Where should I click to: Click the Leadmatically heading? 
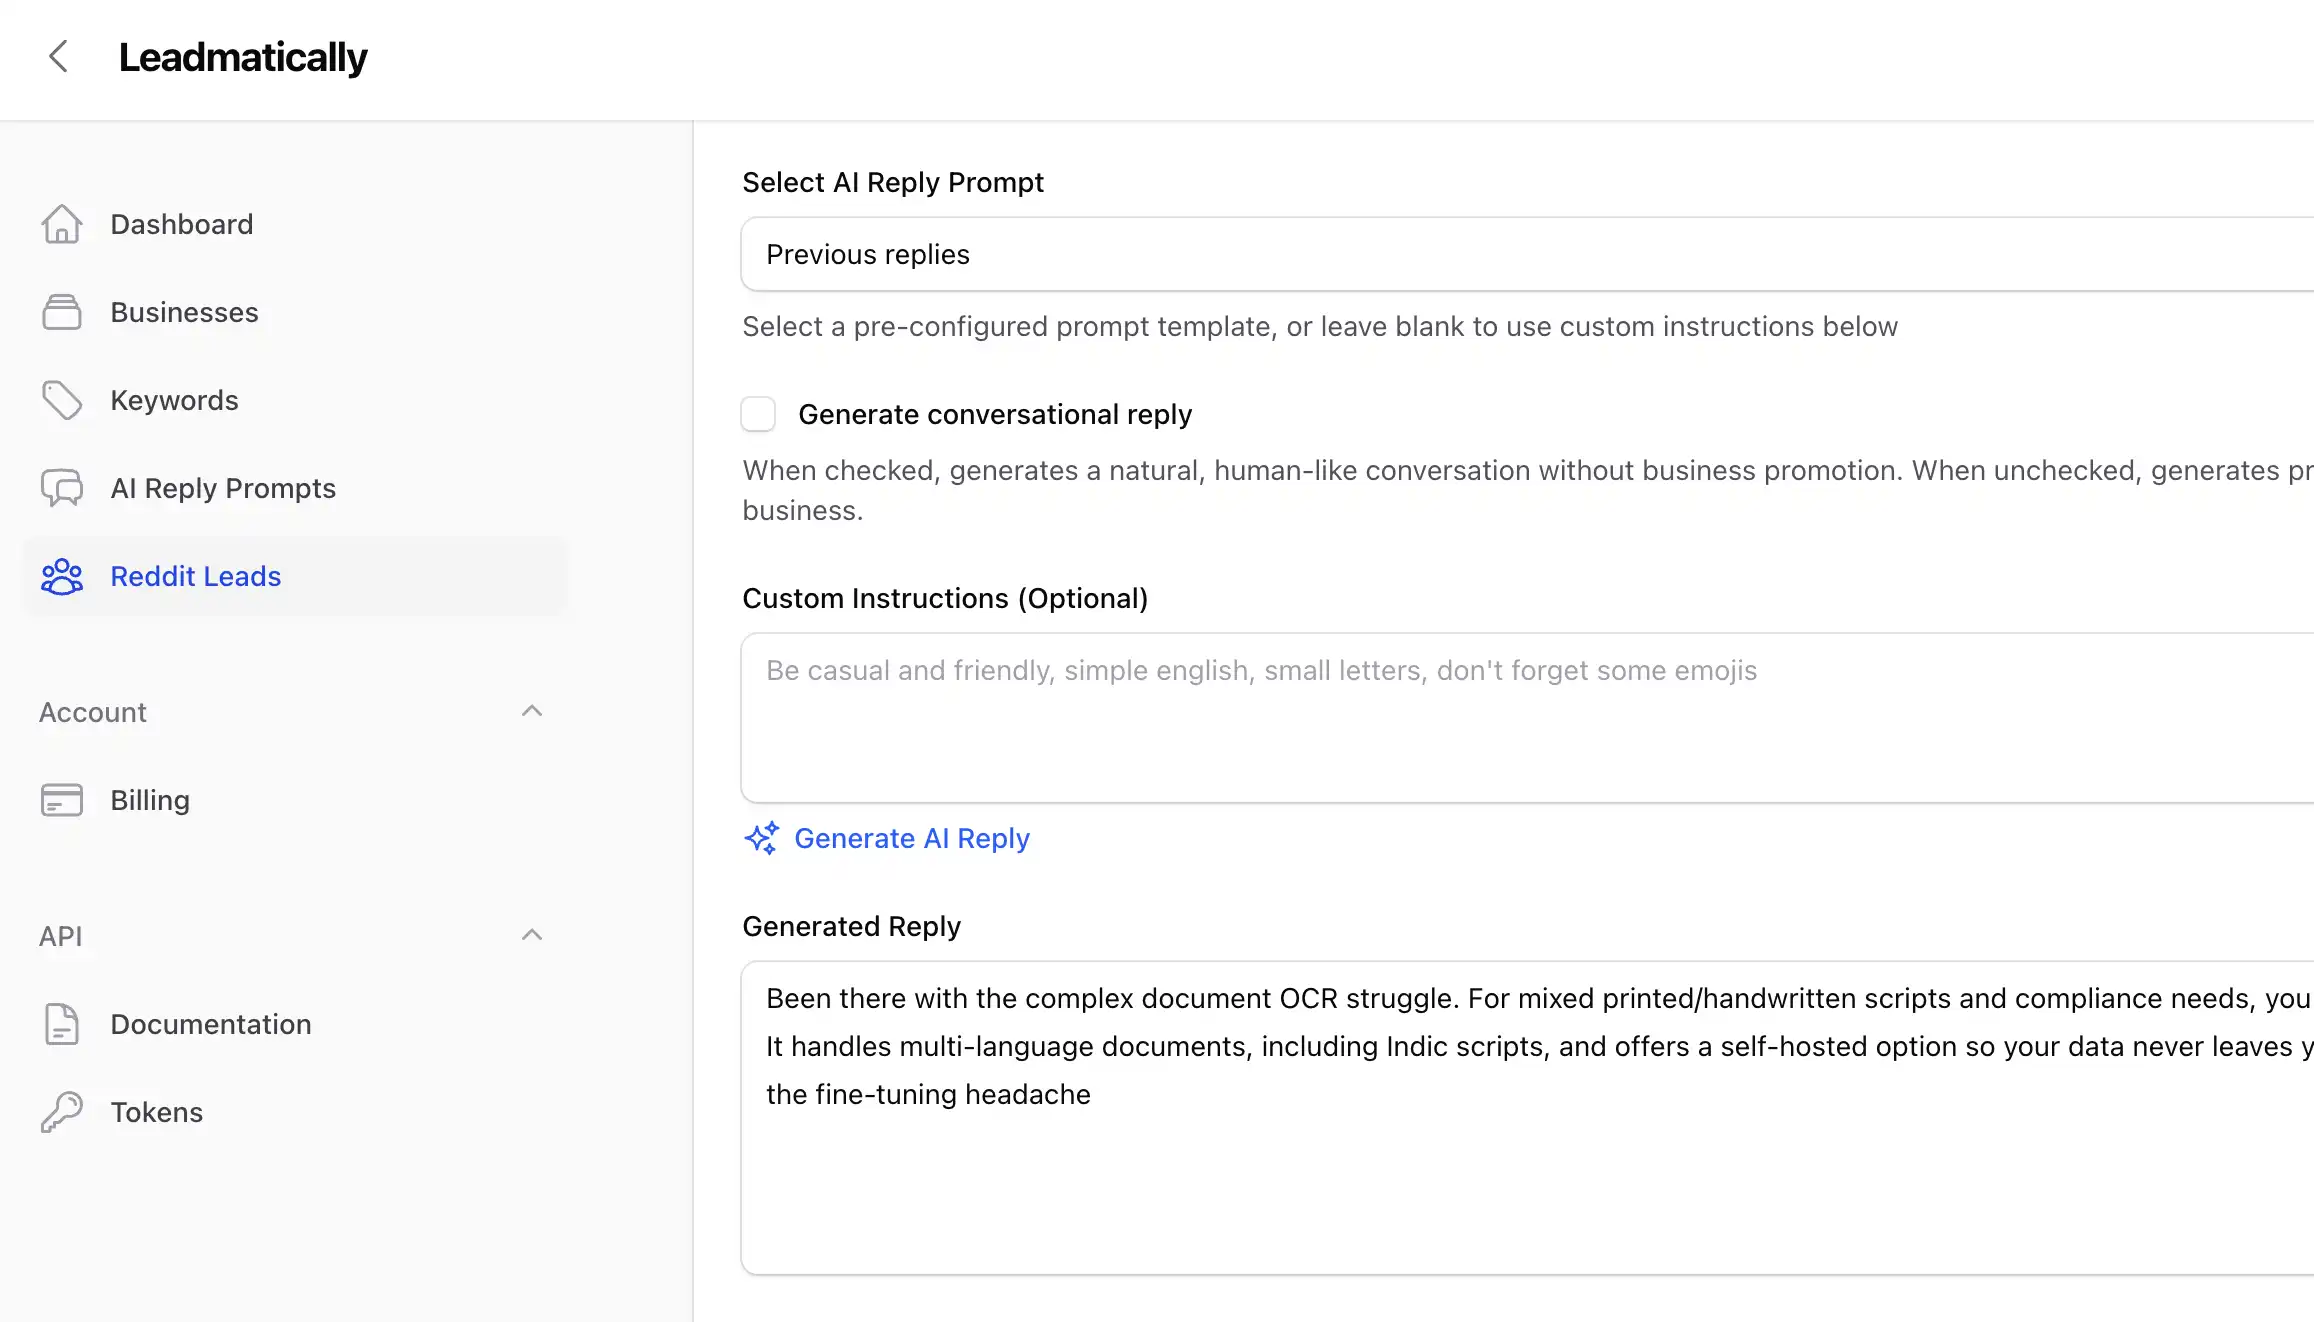point(243,57)
